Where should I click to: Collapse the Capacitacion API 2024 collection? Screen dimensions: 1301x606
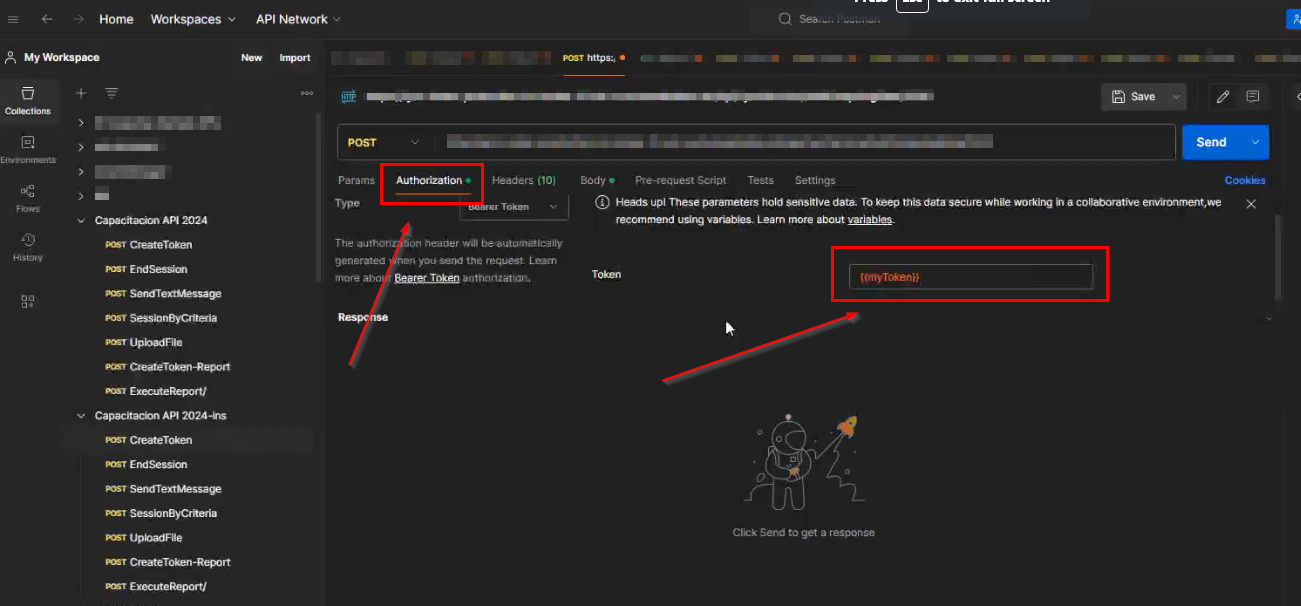pyautogui.click(x=81, y=220)
